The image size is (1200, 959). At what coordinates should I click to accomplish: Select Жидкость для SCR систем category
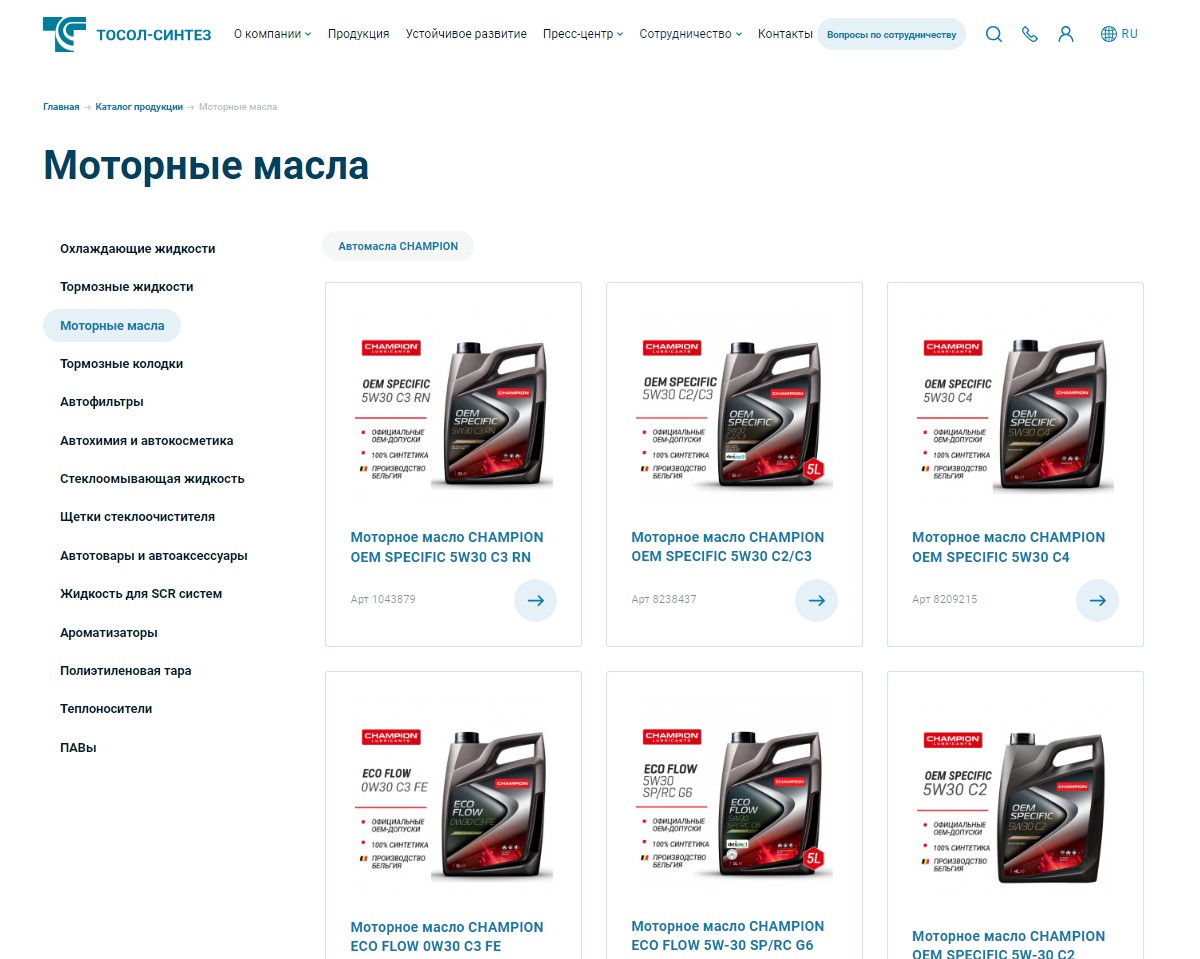coord(141,594)
